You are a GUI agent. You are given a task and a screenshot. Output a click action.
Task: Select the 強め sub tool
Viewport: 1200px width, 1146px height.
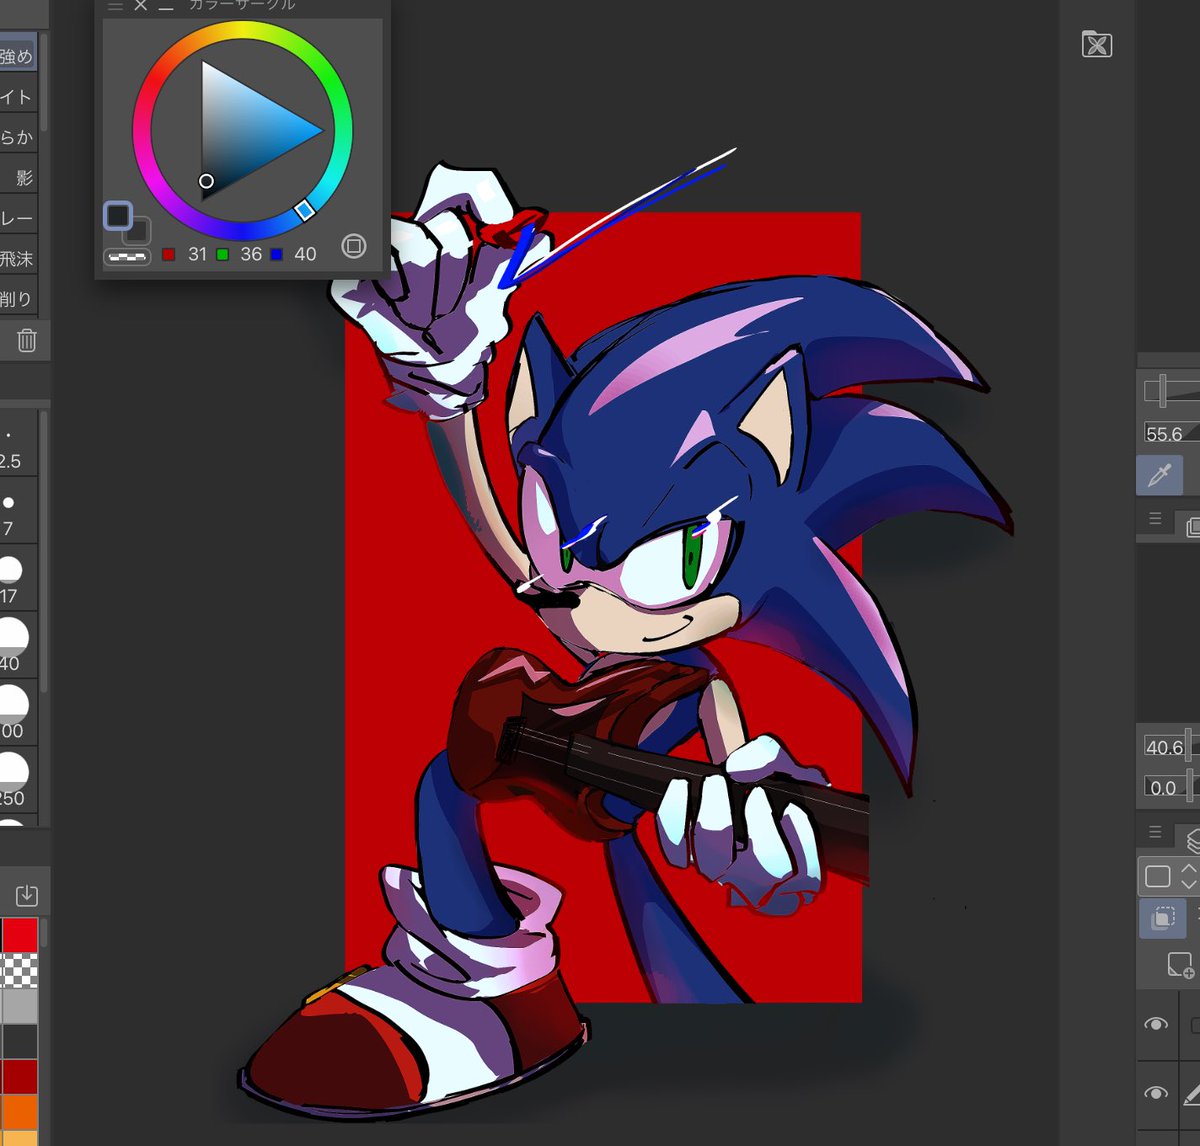pyautogui.click(x=19, y=56)
